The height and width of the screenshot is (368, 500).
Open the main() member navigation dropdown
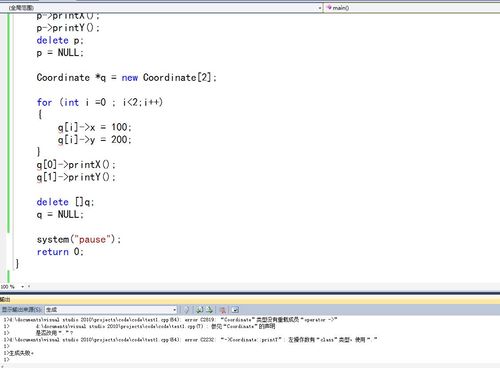click(x=412, y=7)
